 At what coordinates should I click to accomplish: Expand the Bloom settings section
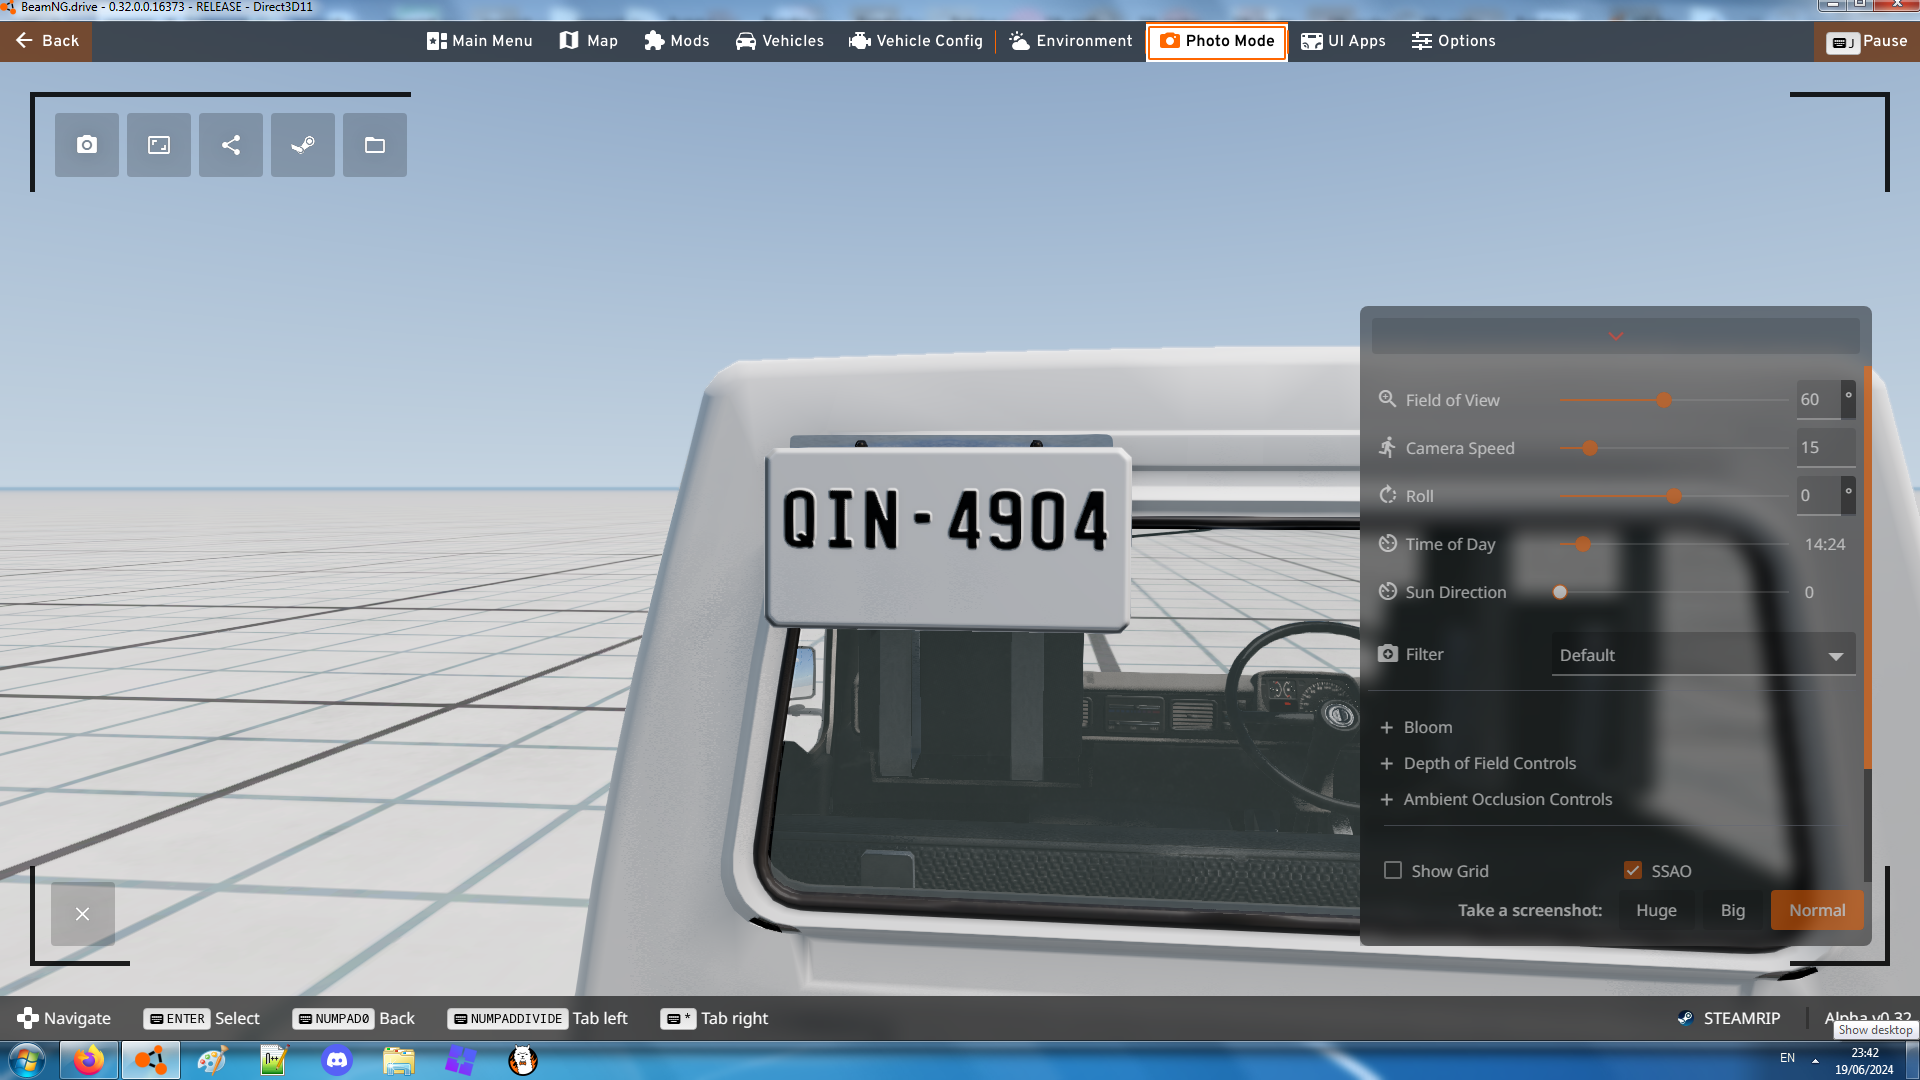(x=1427, y=727)
